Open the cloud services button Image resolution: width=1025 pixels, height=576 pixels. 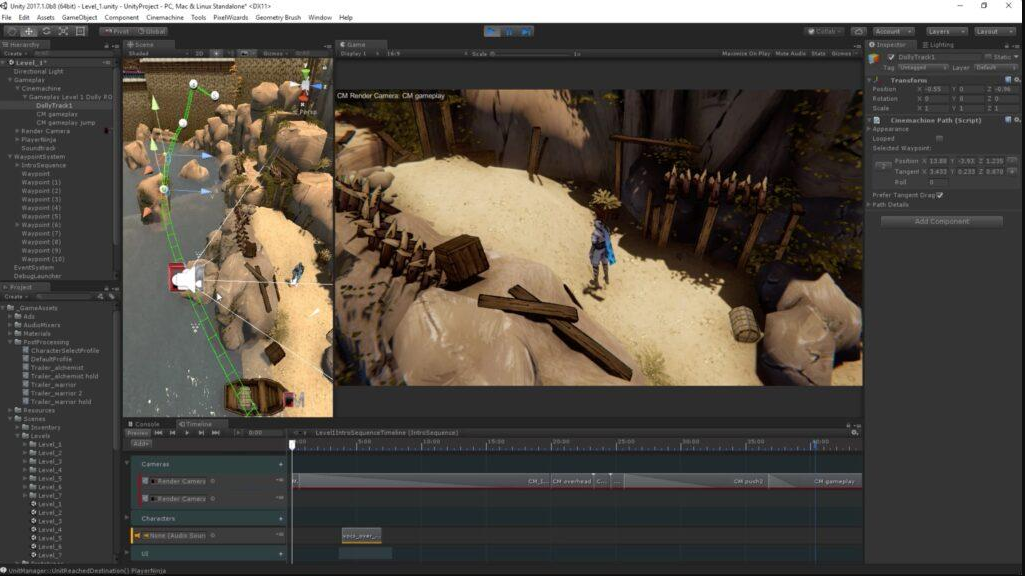[858, 31]
